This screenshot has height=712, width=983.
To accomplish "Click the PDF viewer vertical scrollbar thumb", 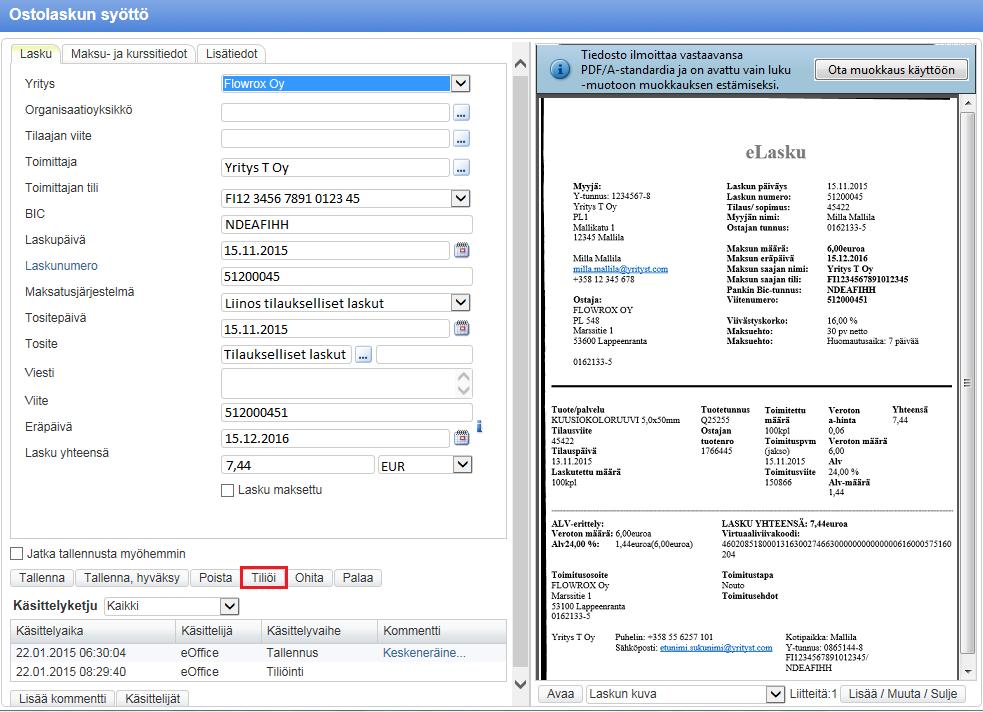I will (x=968, y=384).
